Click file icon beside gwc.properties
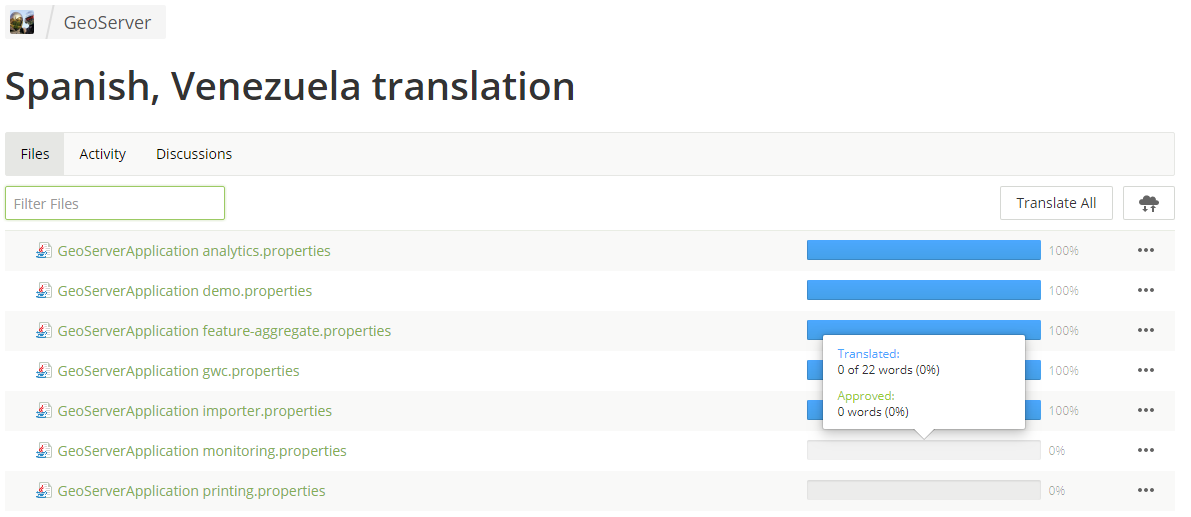1191x517 pixels. point(44,370)
